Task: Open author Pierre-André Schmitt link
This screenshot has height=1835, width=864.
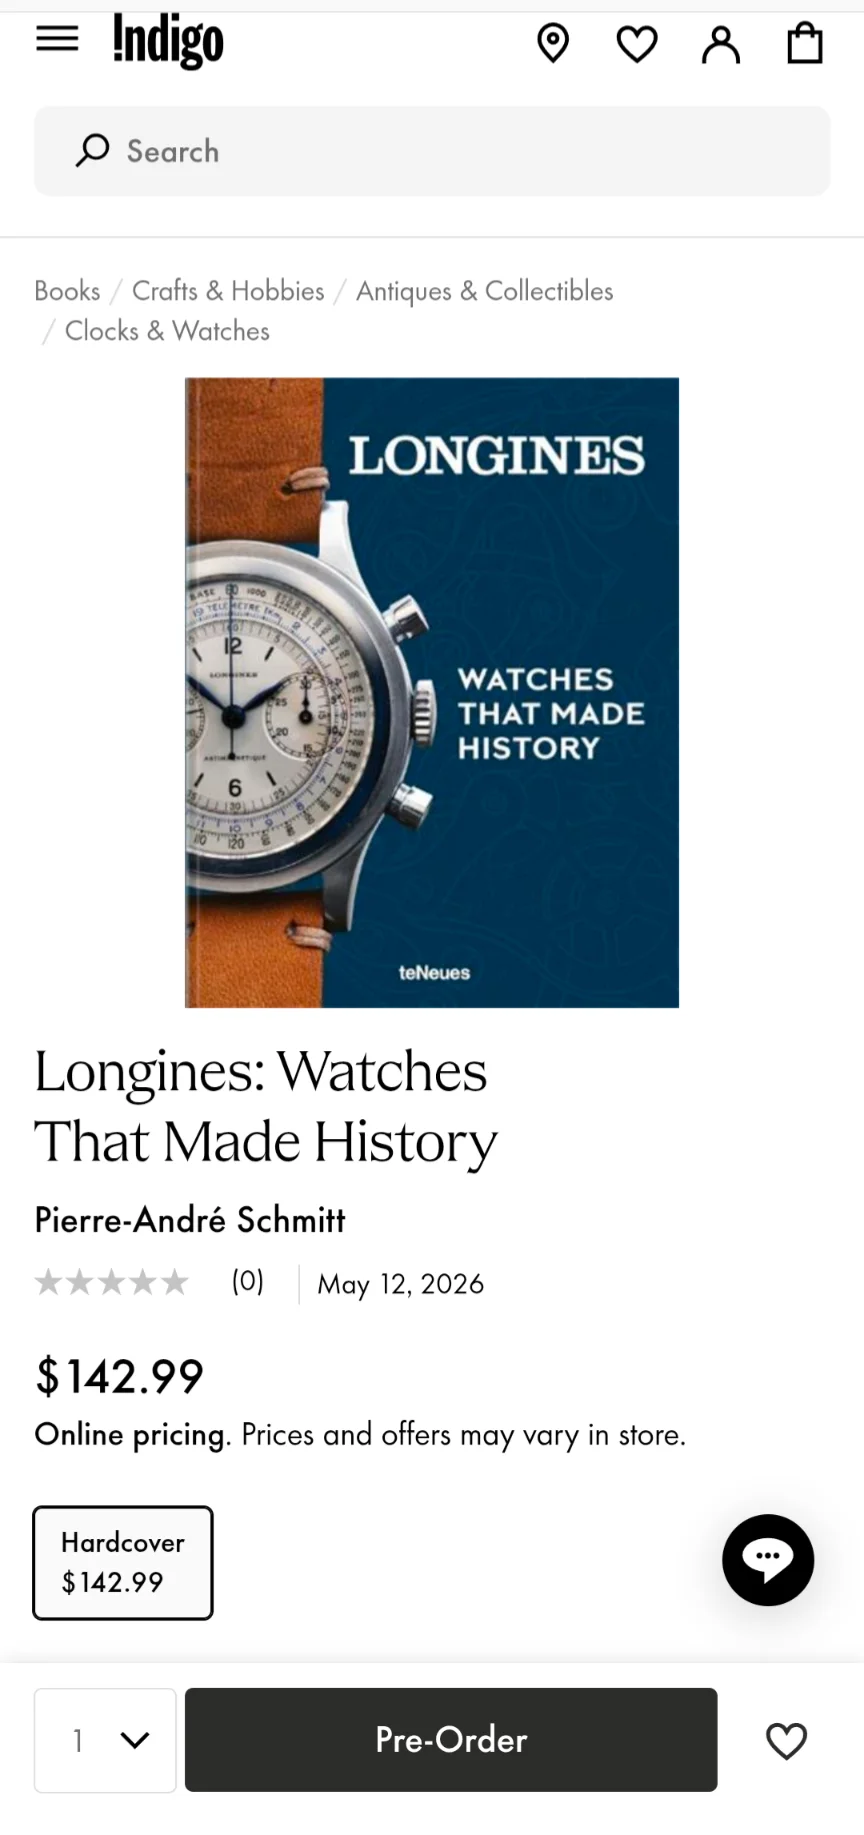Action: click(x=190, y=1220)
